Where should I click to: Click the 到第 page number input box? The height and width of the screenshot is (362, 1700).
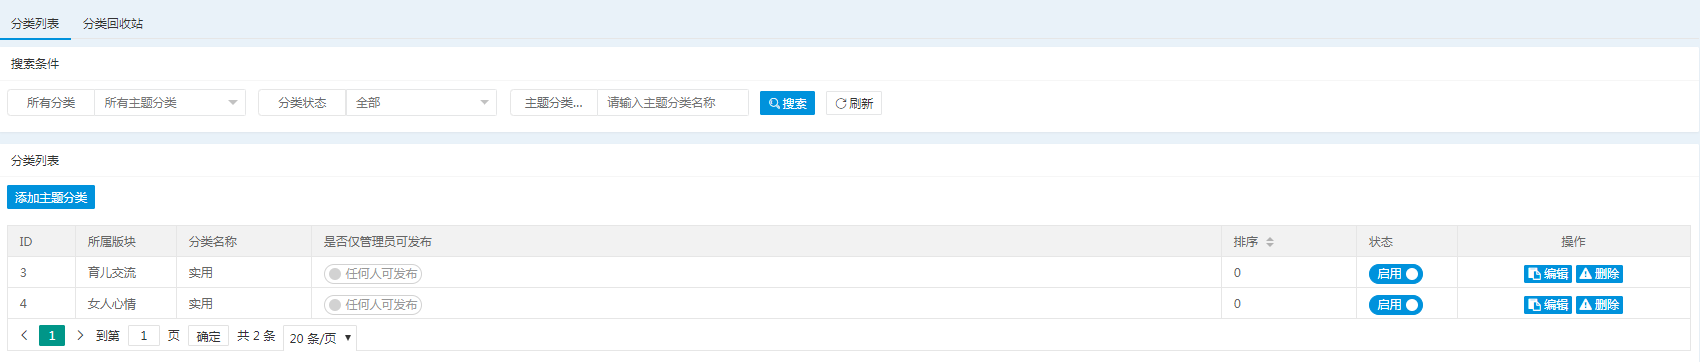(144, 335)
